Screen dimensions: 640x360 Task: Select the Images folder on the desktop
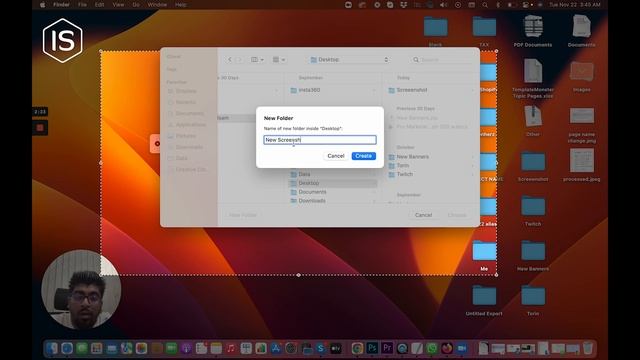click(582, 76)
